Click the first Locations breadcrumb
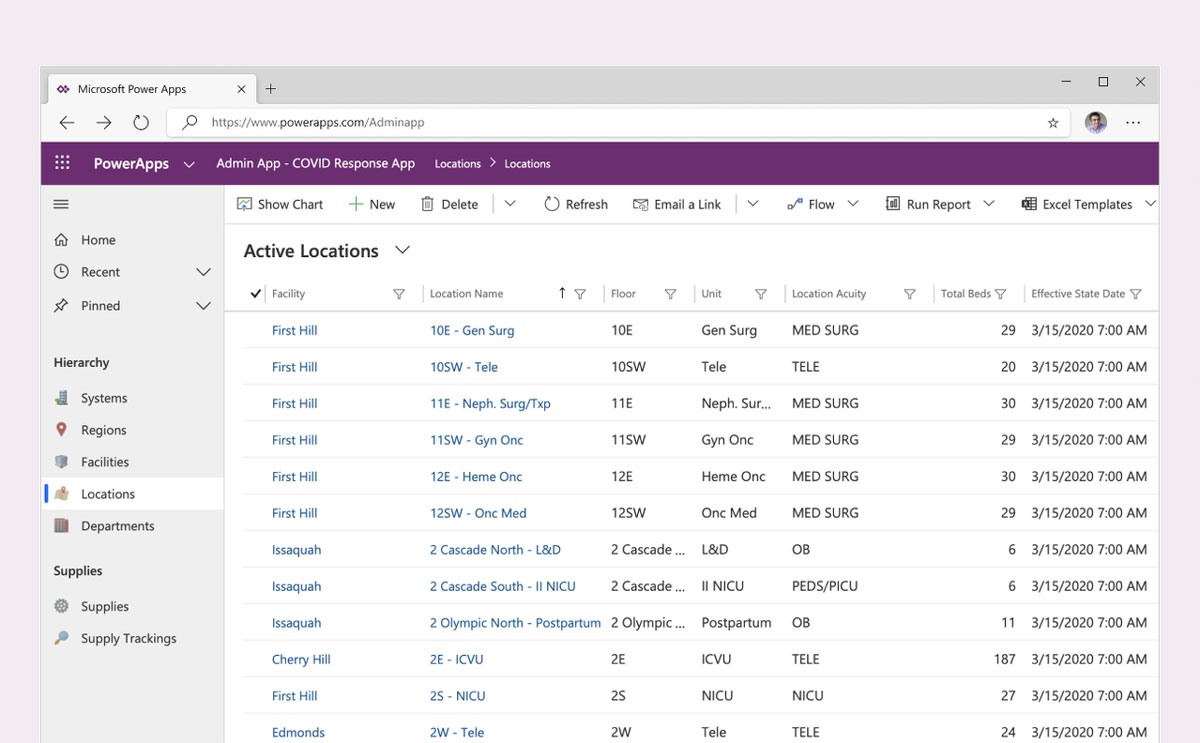Viewport: 1200px width, 743px height. (x=457, y=164)
